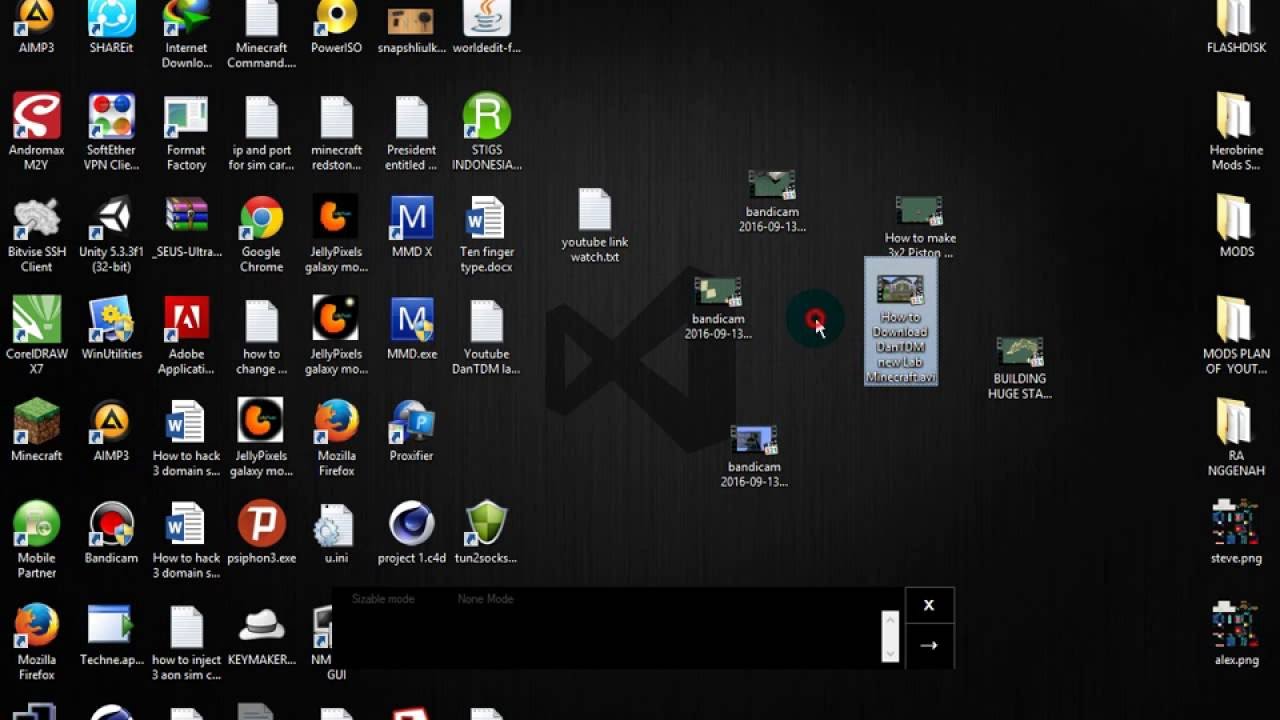Select the MMD X icon

[x=411, y=227]
